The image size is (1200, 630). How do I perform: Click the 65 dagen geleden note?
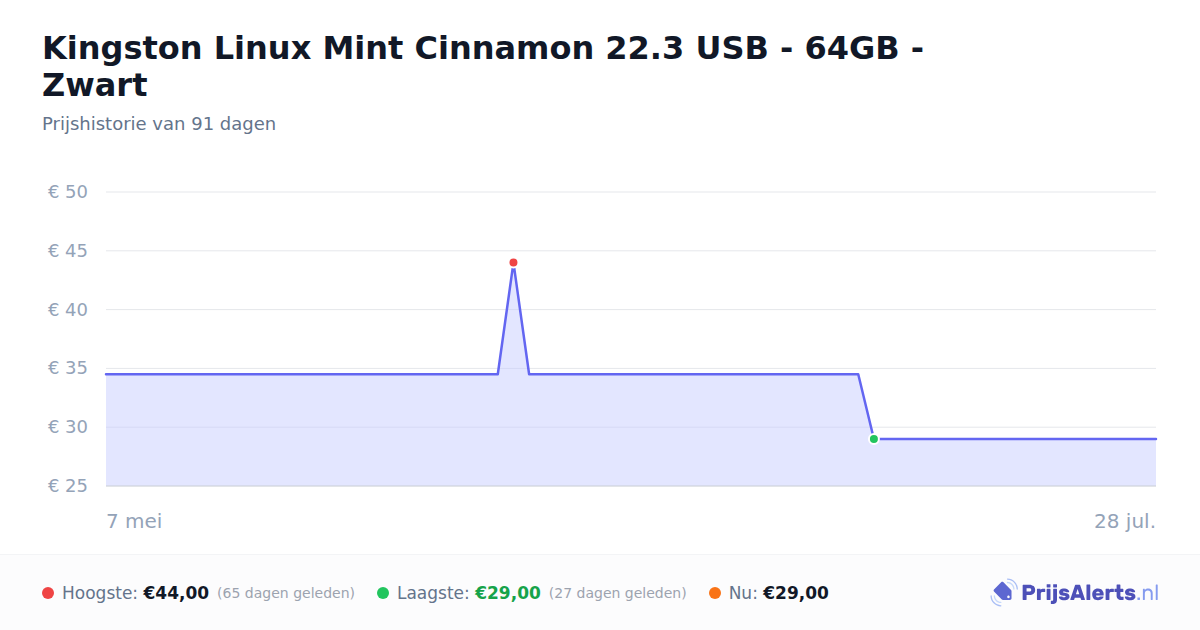click(286, 593)
